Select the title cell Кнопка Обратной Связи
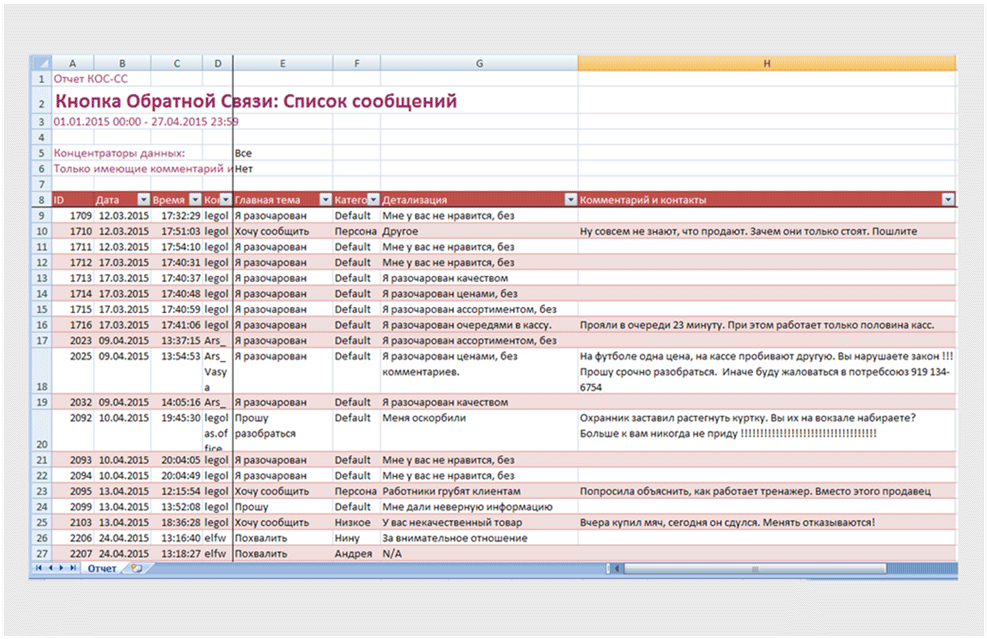 point(255,101)
